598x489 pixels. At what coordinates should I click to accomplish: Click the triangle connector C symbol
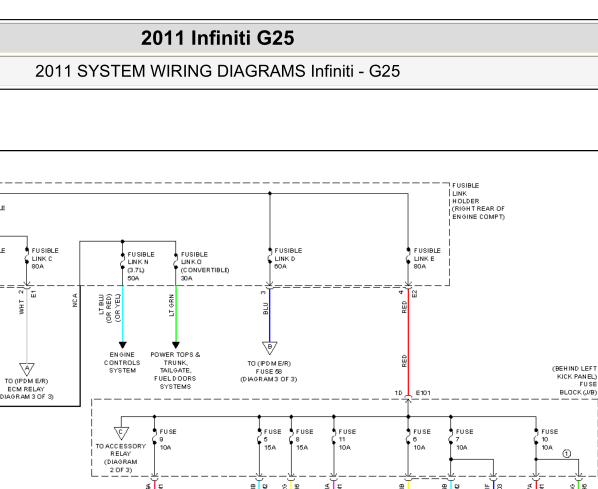click(x=121, y=433)
